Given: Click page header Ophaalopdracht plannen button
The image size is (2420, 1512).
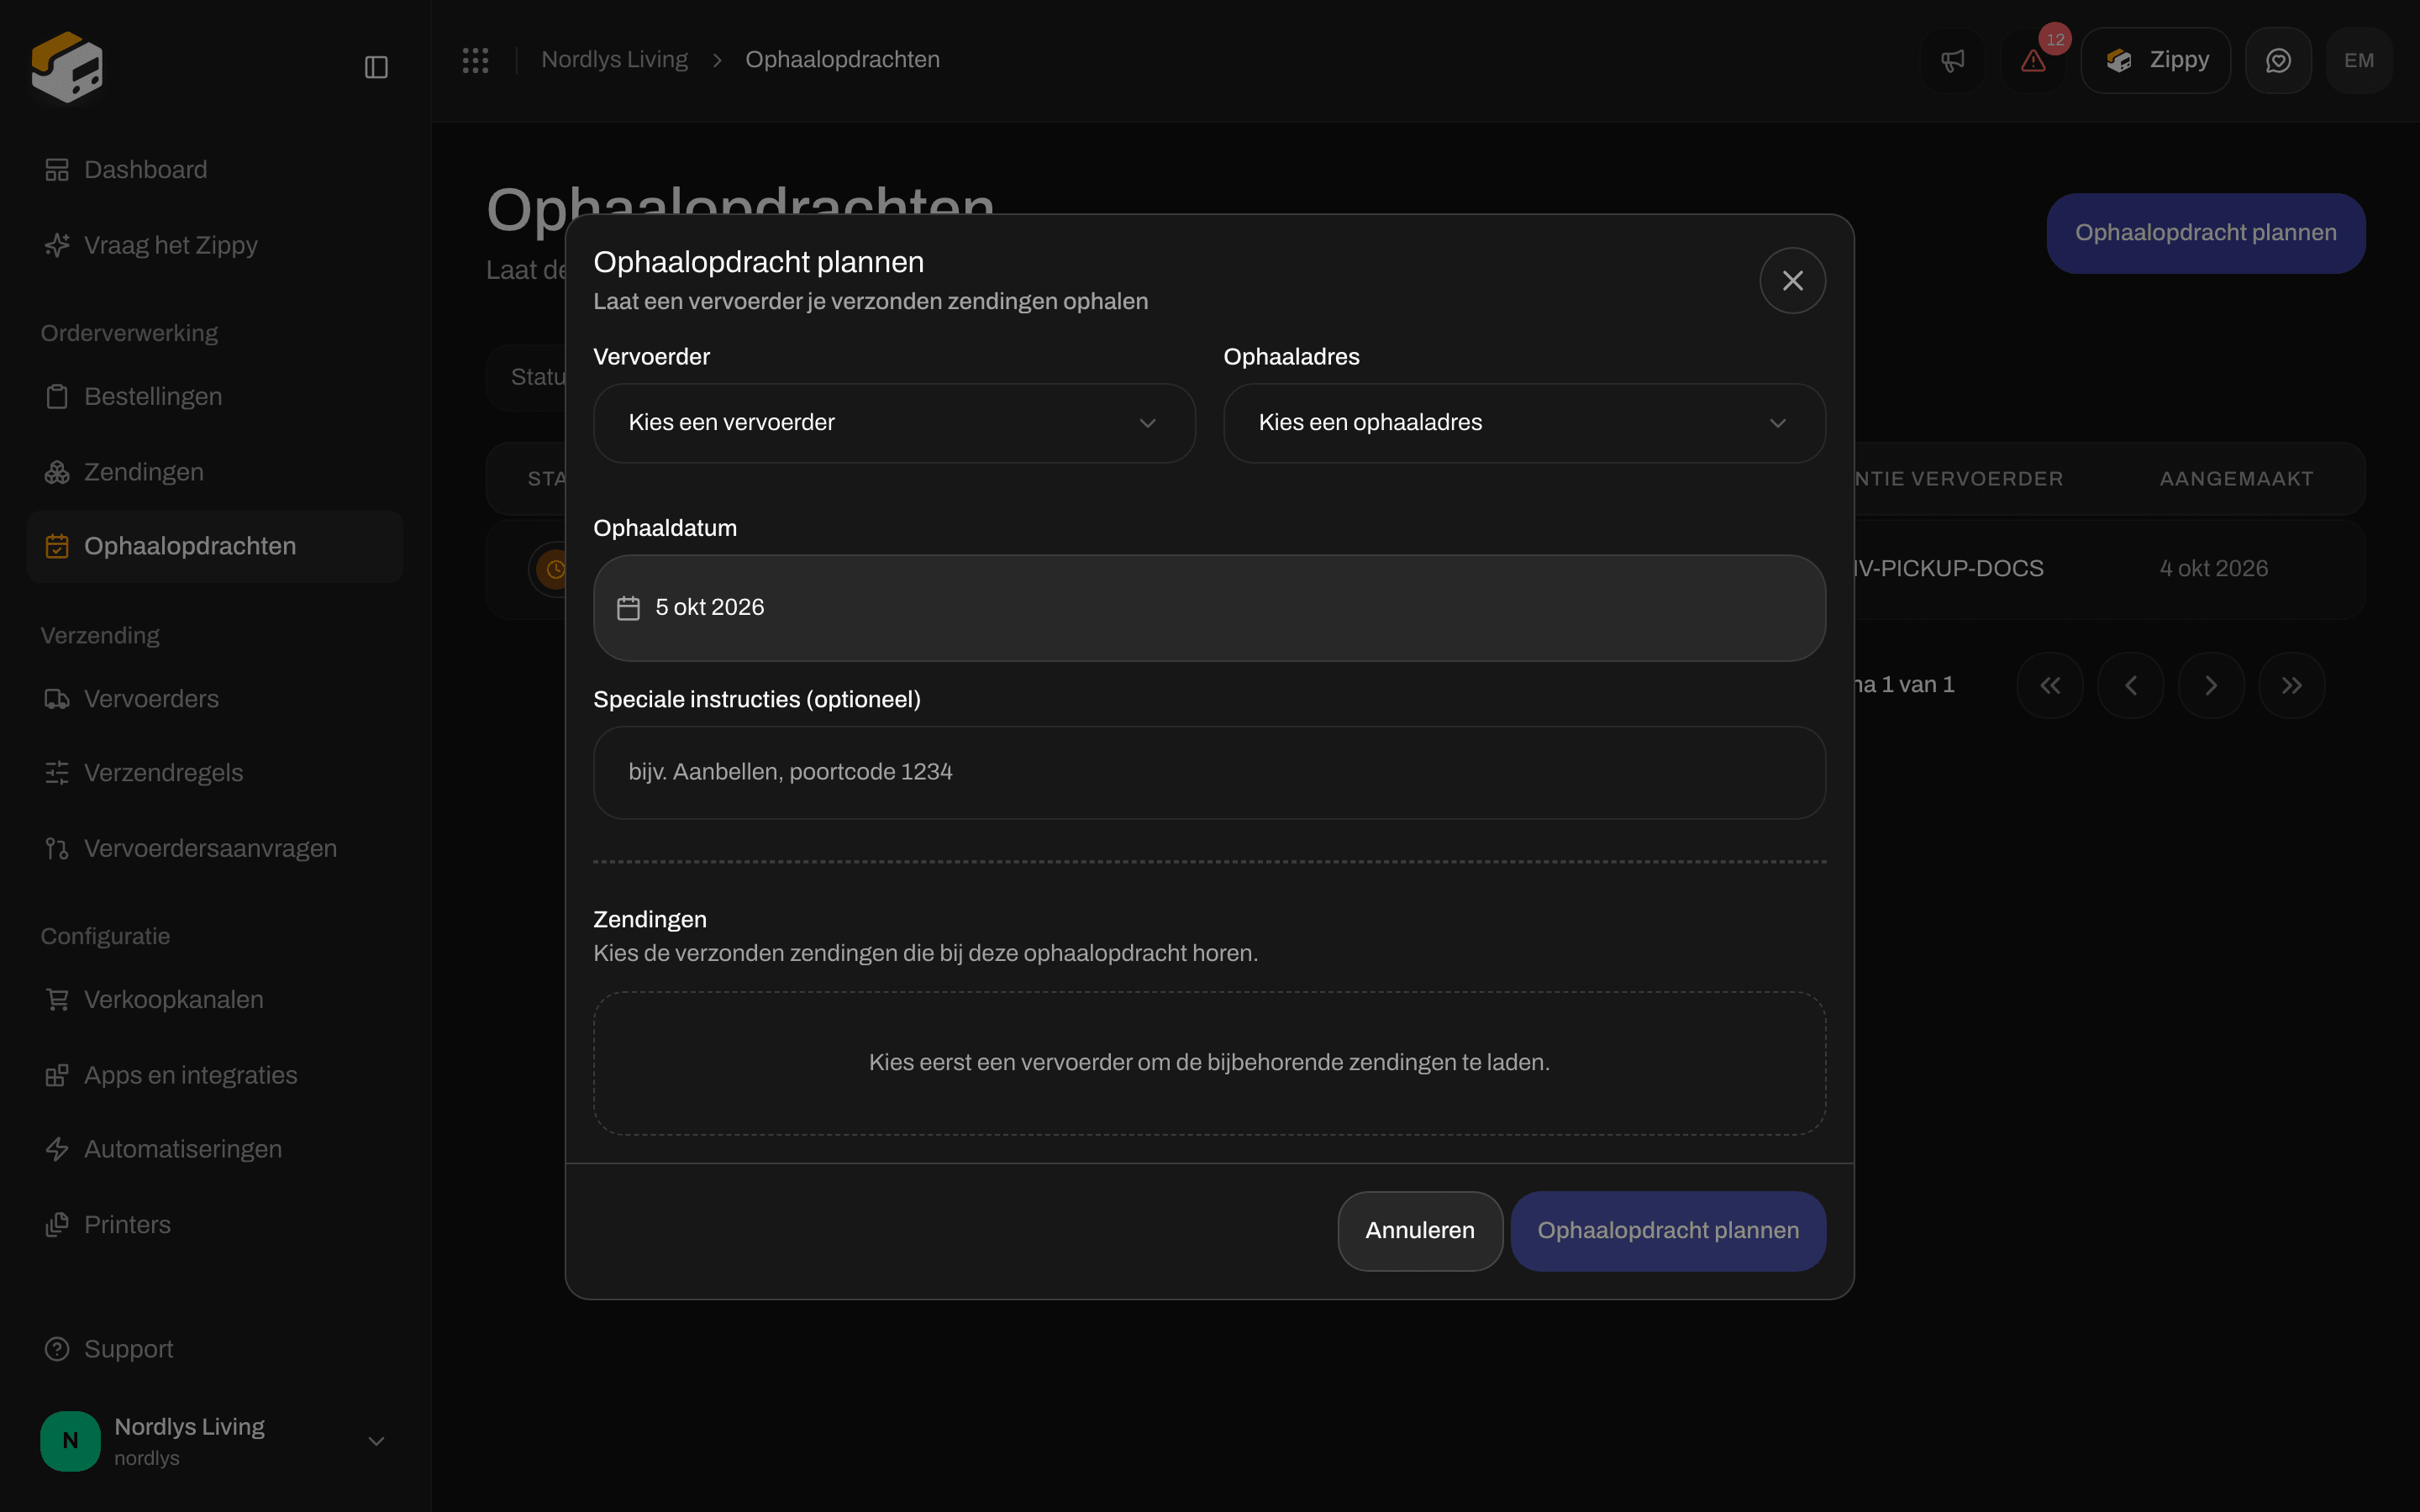Looking at the screenshot, I should (x=2206, y=233).
